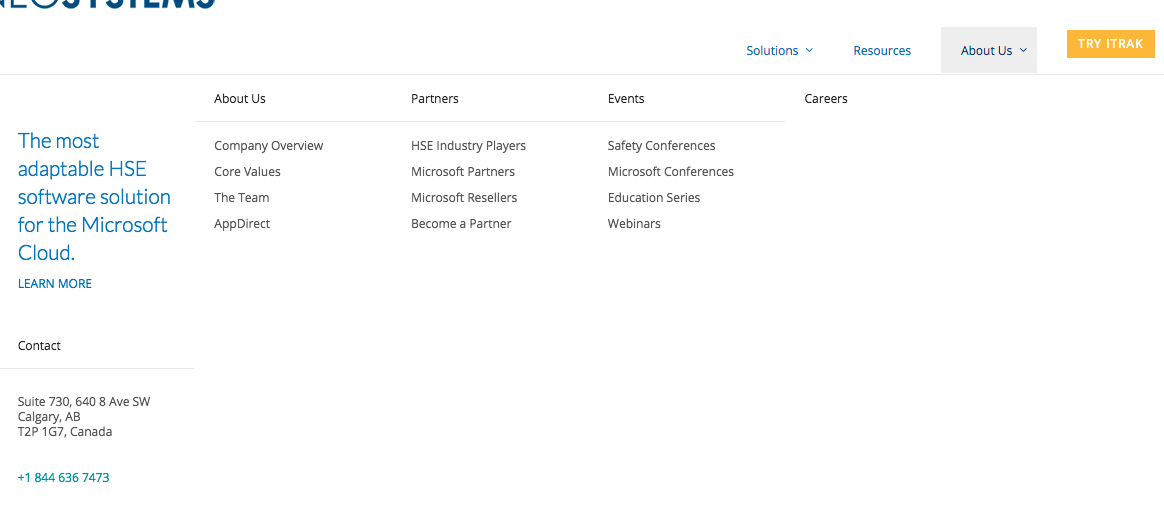
Task: Open the Careers section heading
Action: pyautogui.click(x=825, y=98)
